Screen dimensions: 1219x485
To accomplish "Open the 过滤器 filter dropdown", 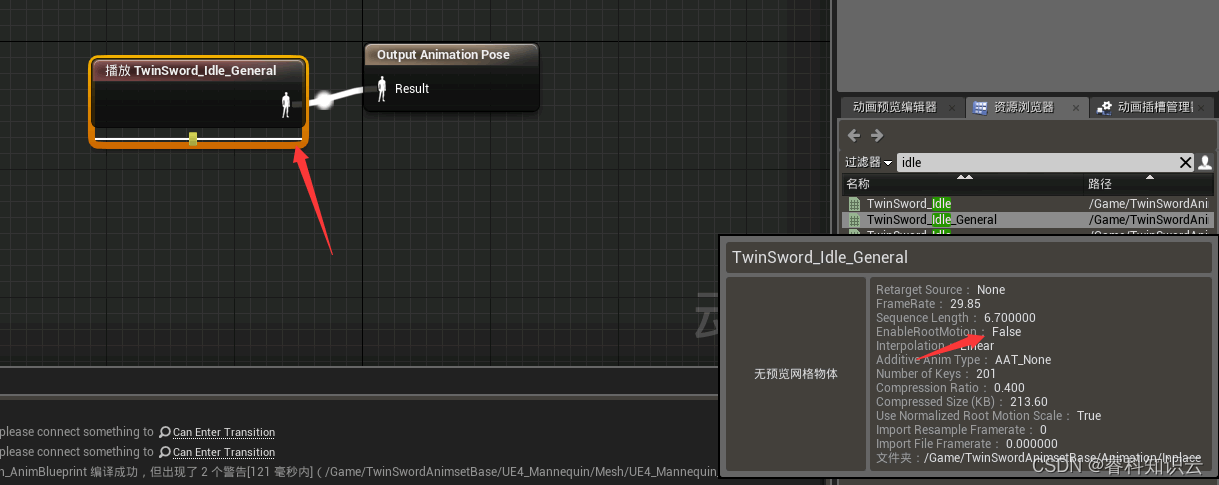I will pos(868,162).
